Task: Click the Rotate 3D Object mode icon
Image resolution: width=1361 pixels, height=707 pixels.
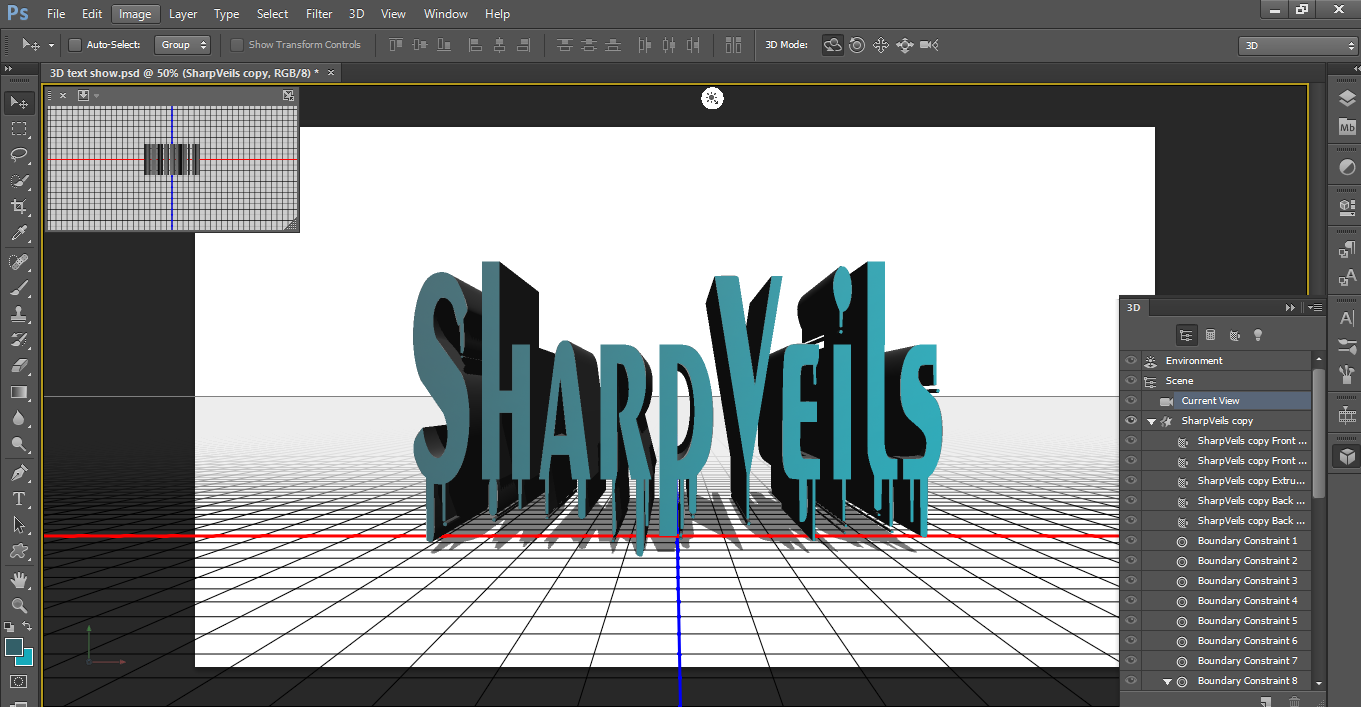Action: [x=832, y=45]
